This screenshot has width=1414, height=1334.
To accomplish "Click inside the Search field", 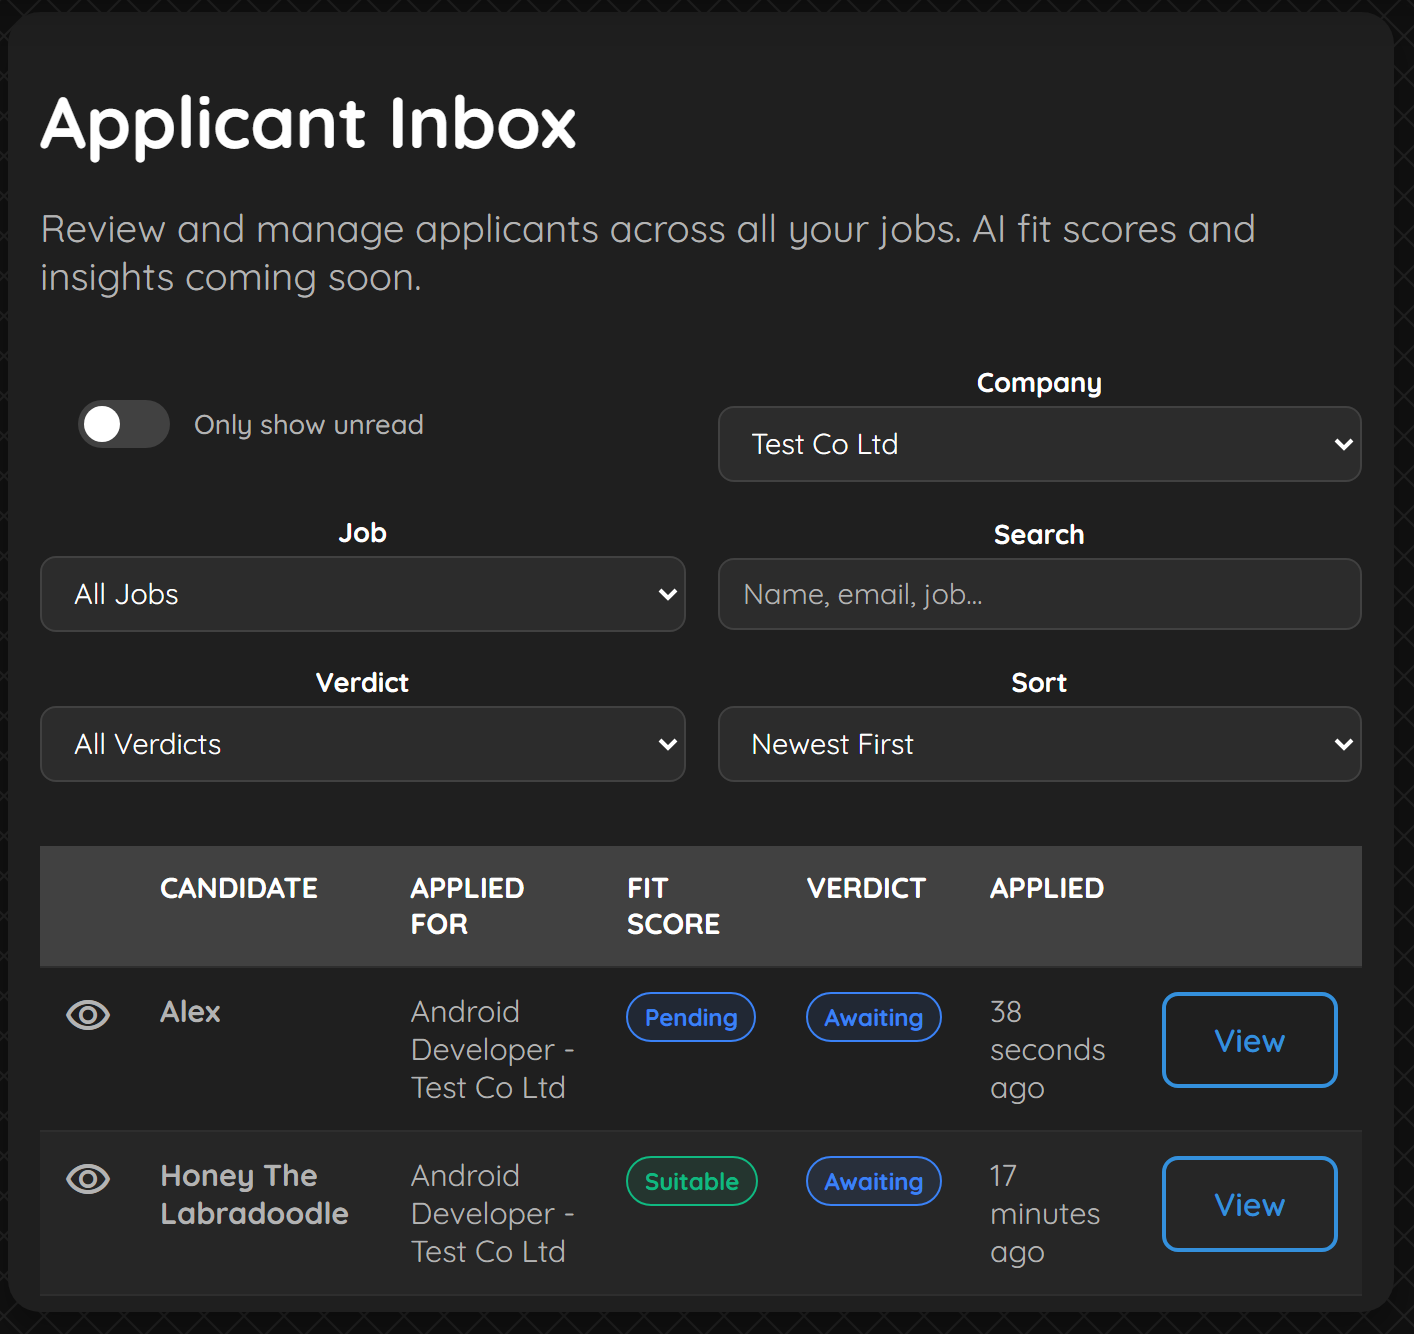I will 1039,594.
